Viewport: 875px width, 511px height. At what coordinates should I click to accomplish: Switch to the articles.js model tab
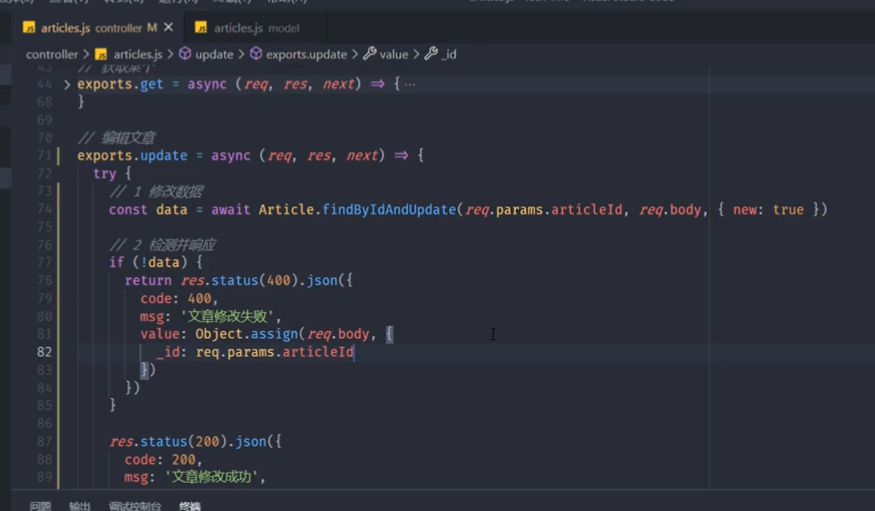(x=249, y=28)
